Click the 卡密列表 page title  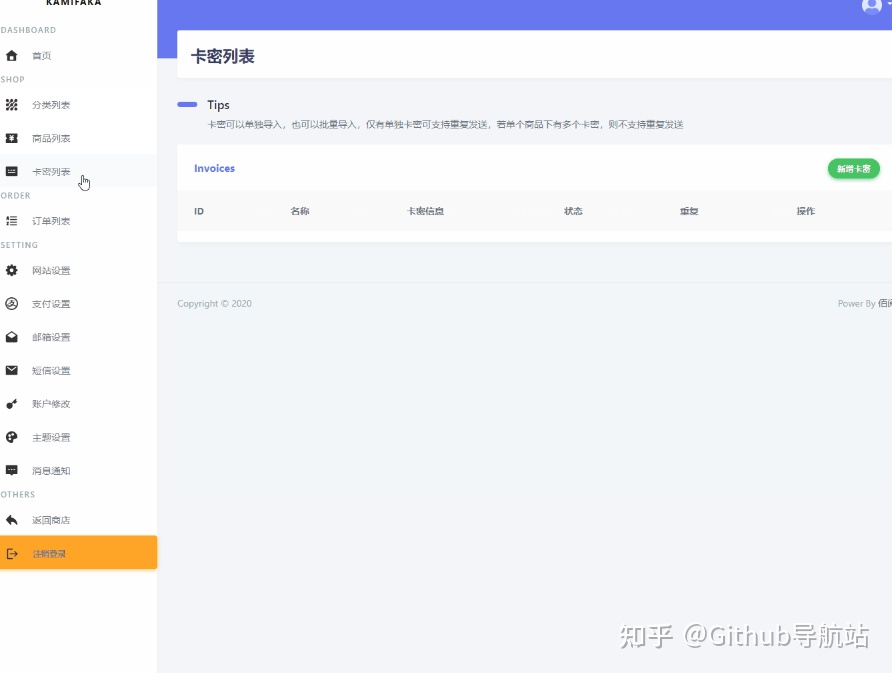222,56
